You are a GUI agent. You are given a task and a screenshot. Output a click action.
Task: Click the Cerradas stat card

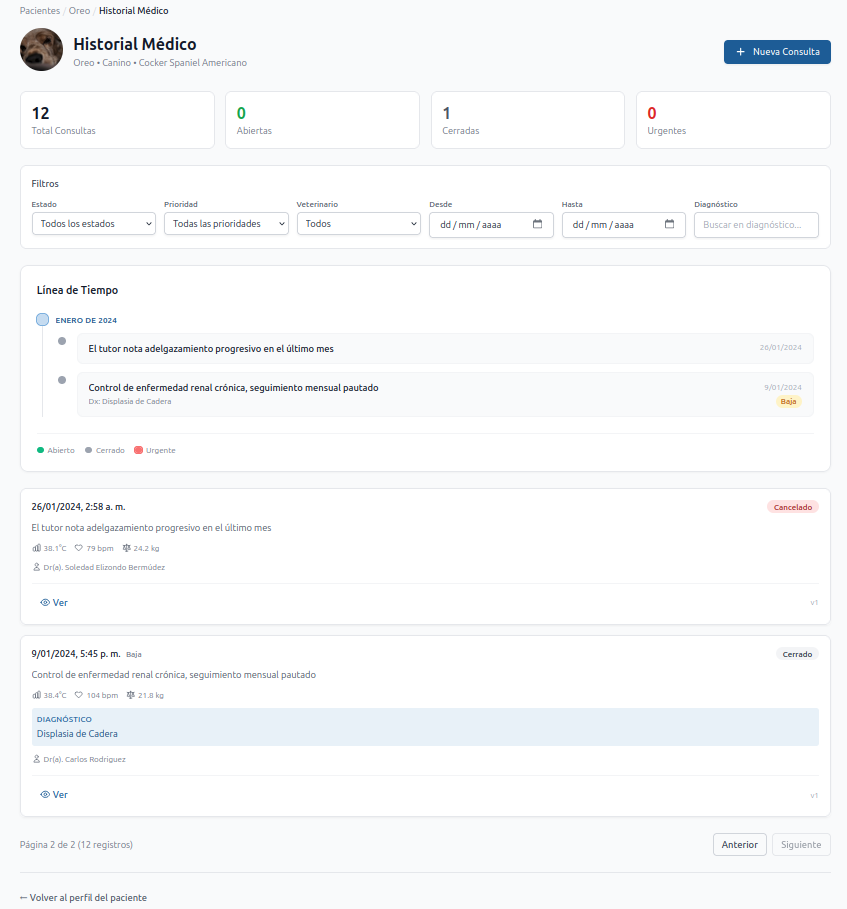528,120
